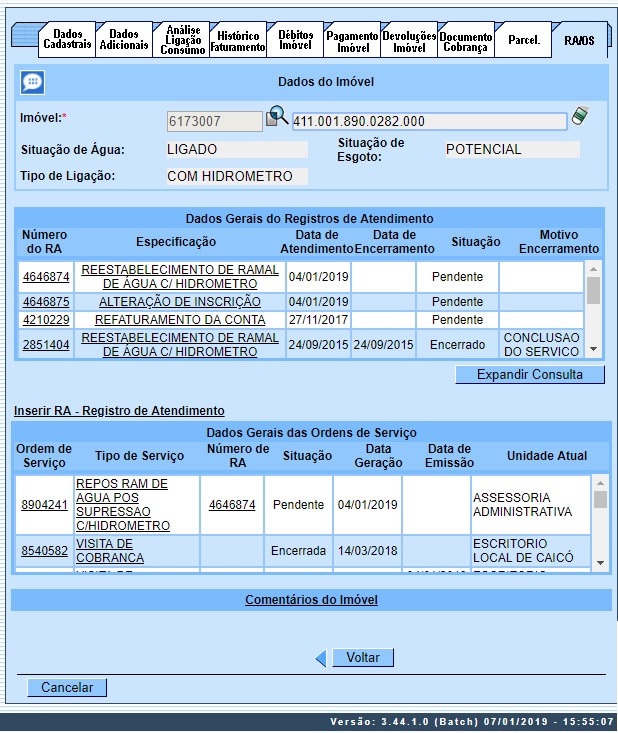Open the Histórico Faturamento tab
Screen dimensions: 618x733
tap(238, 41)
